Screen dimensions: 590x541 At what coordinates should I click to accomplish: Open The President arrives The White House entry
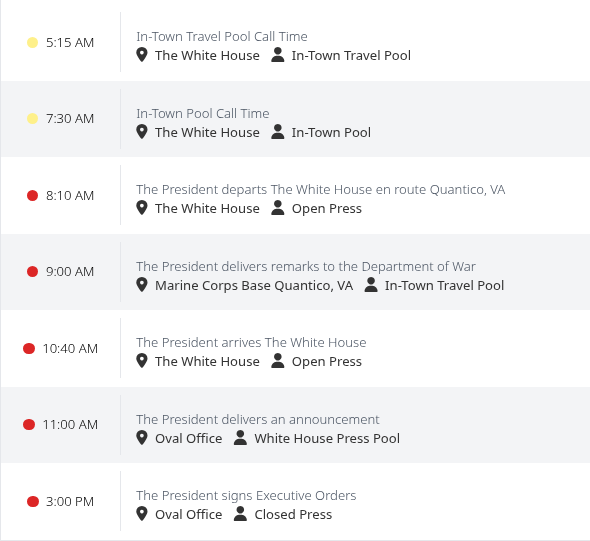pos(251,342)
